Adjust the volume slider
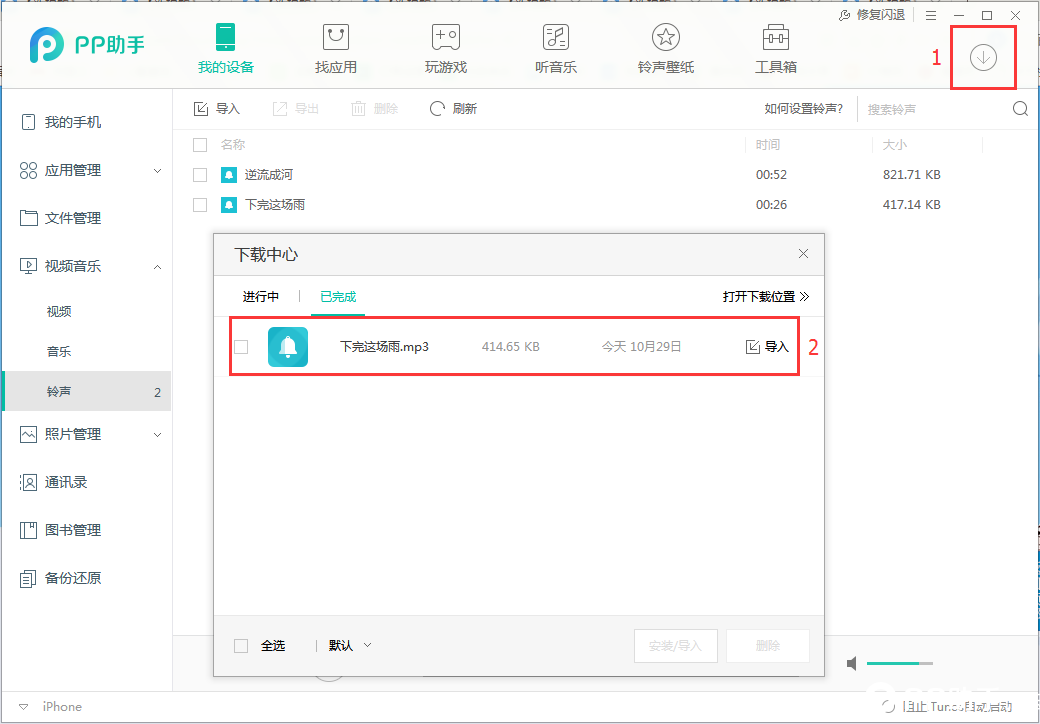 [x=899, y=664]
